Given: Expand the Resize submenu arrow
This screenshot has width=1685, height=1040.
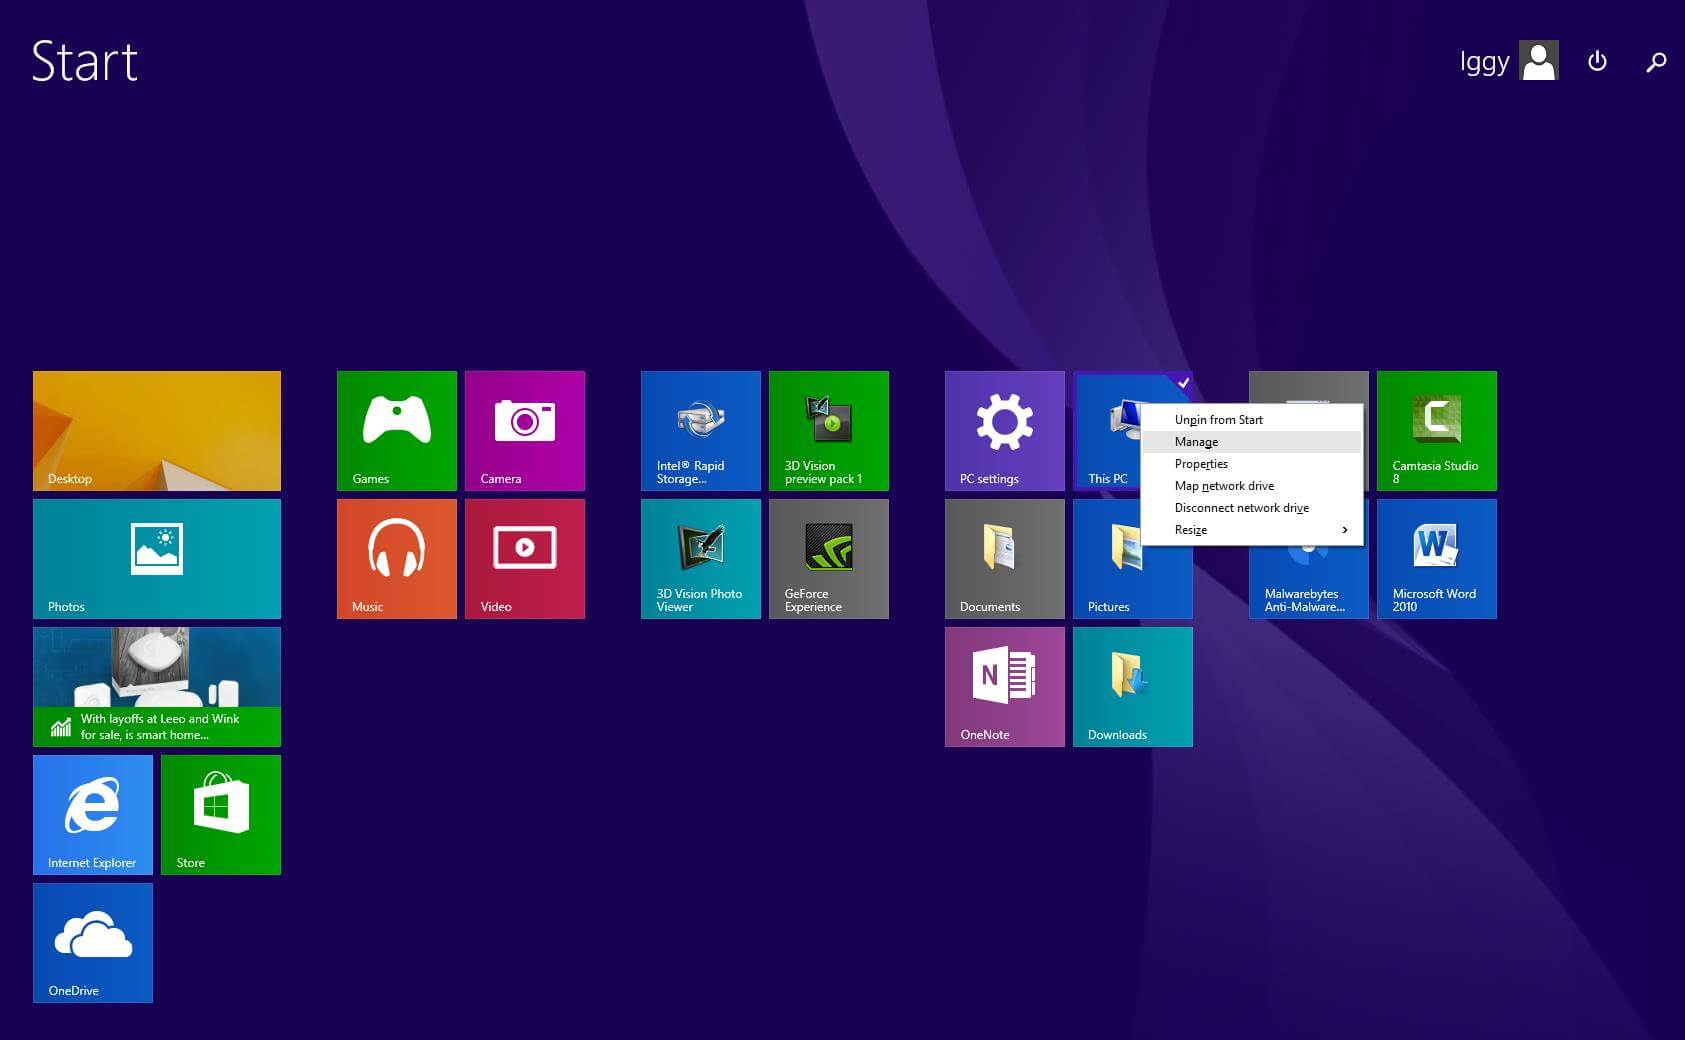Looking at the screenshot, I should (x=1344, y=530).
